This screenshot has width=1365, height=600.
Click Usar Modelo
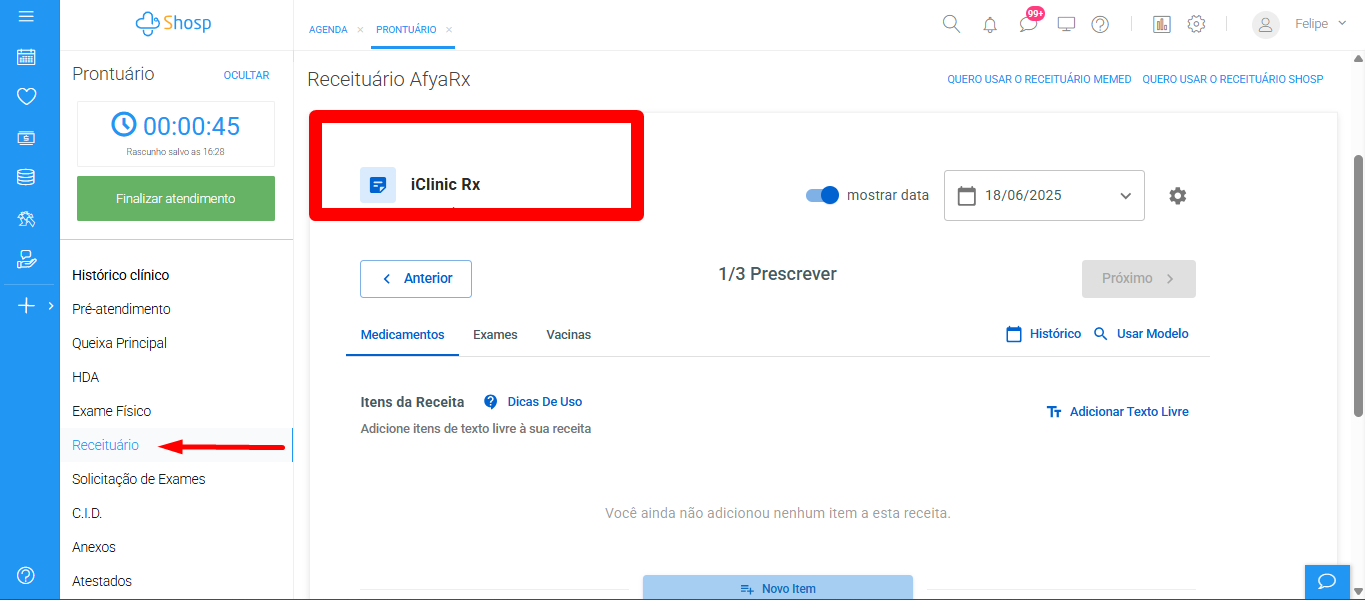click(1141, 334)
